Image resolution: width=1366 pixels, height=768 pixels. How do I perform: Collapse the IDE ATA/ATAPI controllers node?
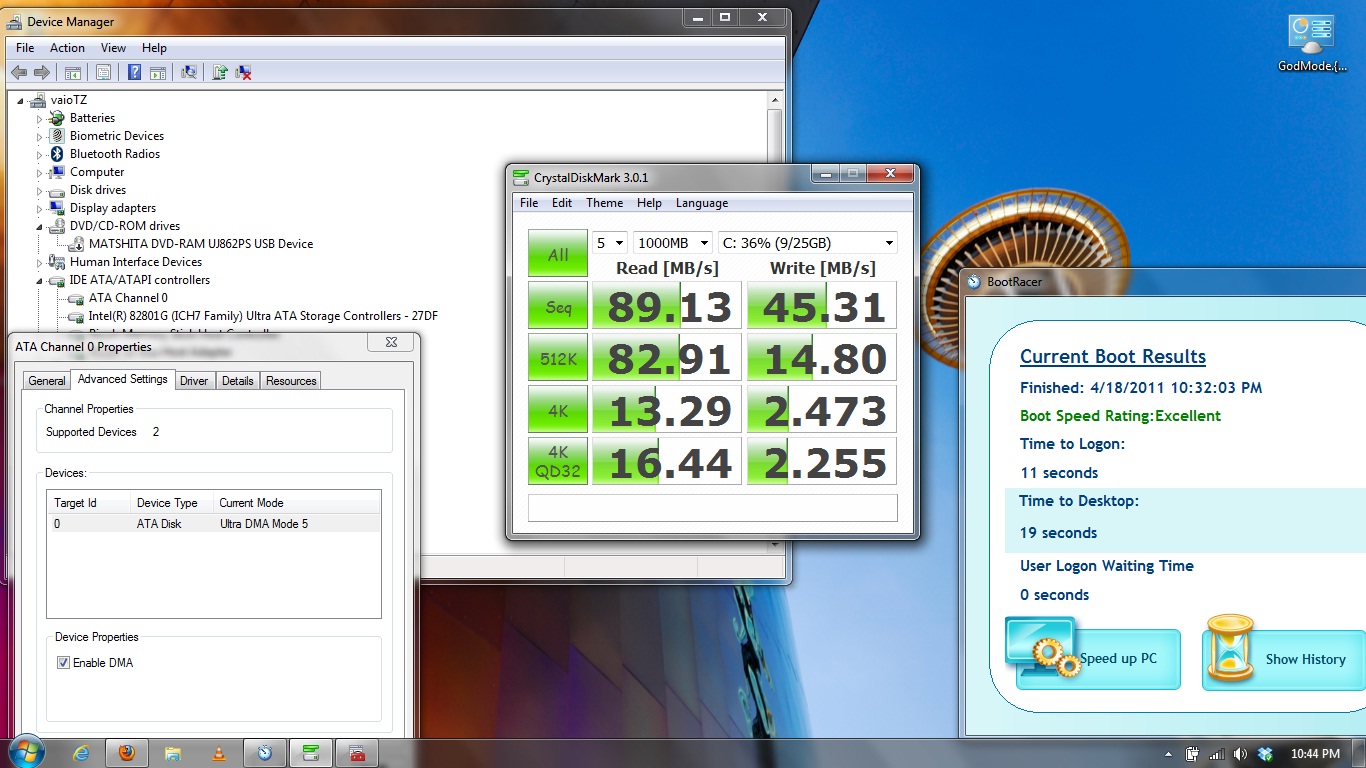tap(40, 280)
